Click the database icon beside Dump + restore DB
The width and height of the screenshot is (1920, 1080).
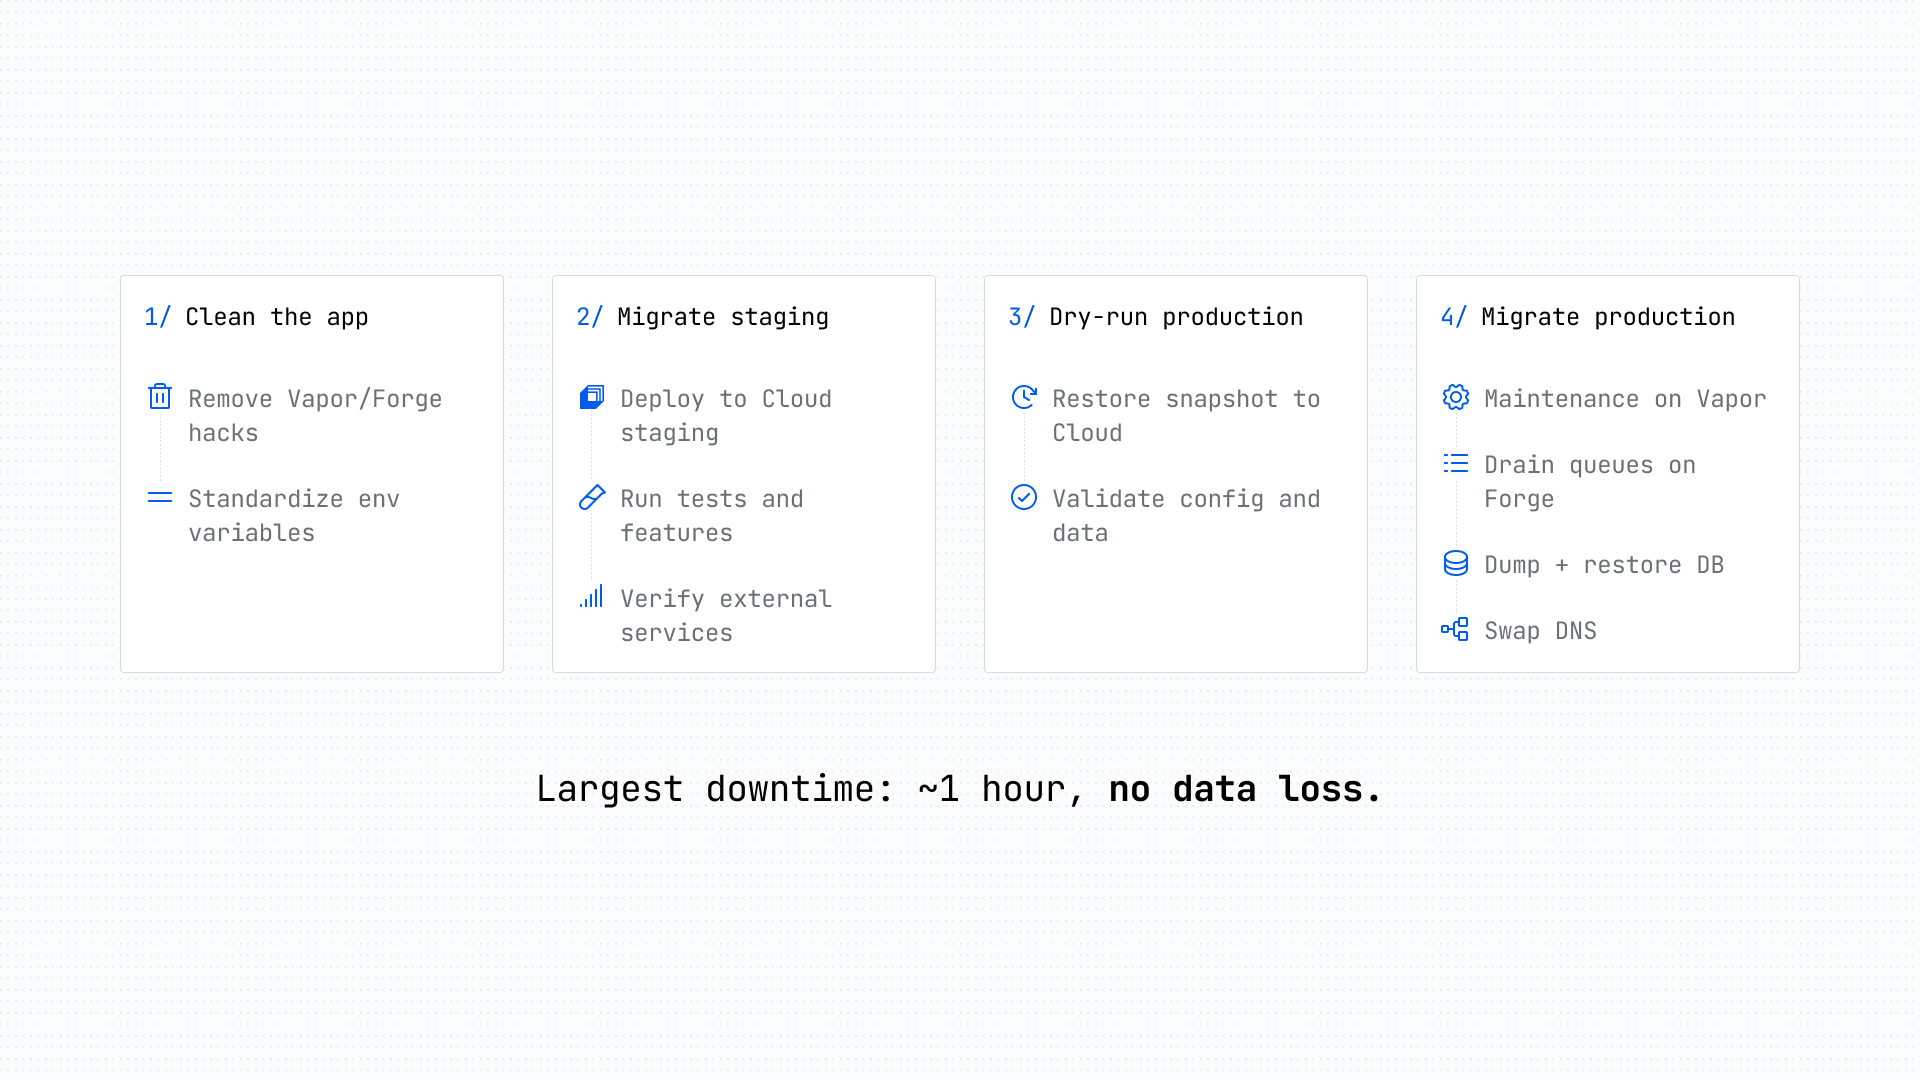click(1456, 563)
